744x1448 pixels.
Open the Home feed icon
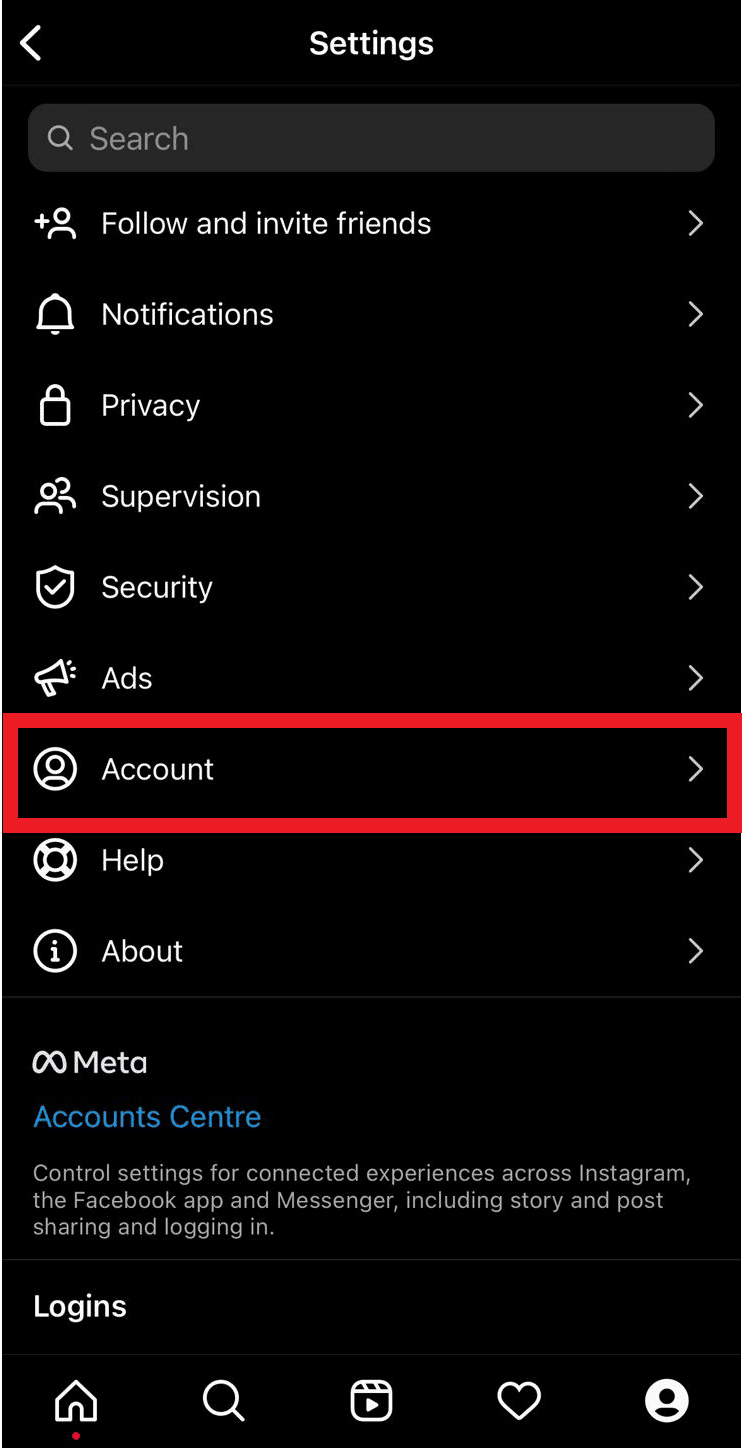76,1400
